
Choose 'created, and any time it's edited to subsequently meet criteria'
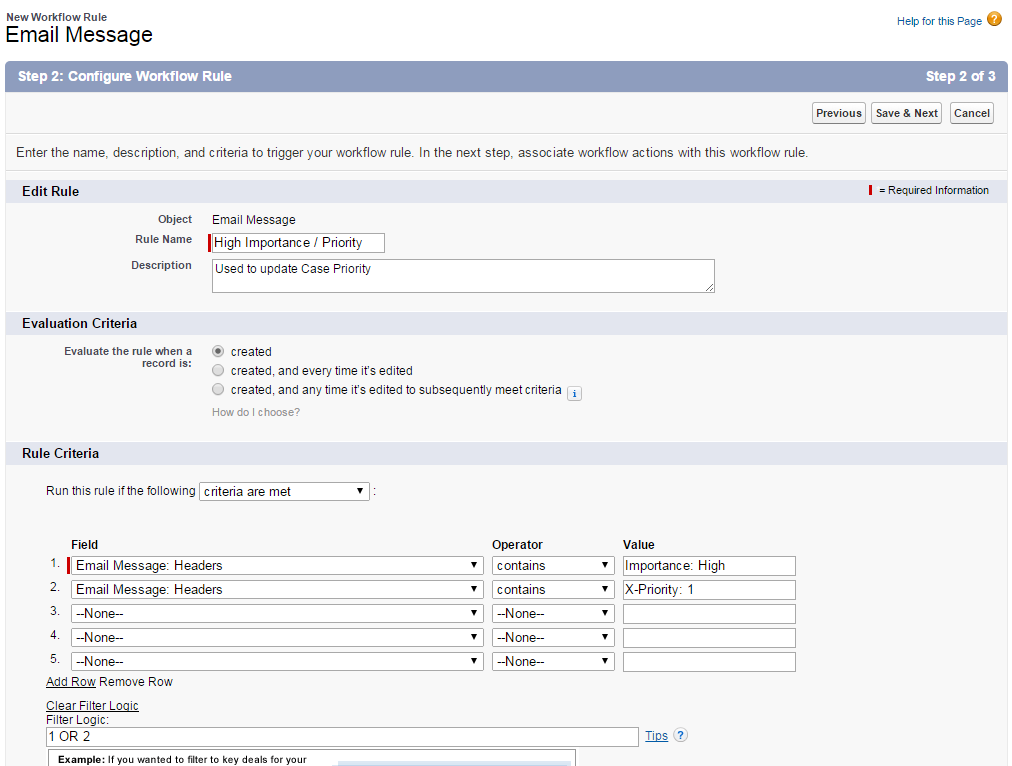pyautogui.click(x=218, y=389)
